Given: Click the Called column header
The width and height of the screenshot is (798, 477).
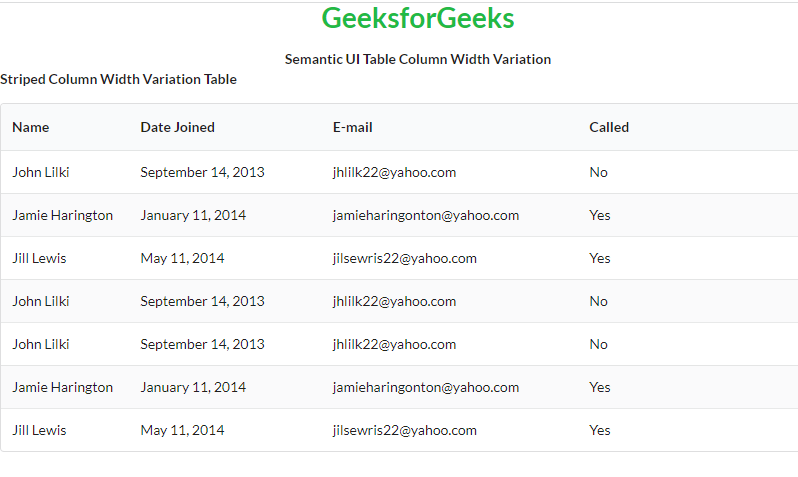Looking at the screenshot, I should [609, 127].
